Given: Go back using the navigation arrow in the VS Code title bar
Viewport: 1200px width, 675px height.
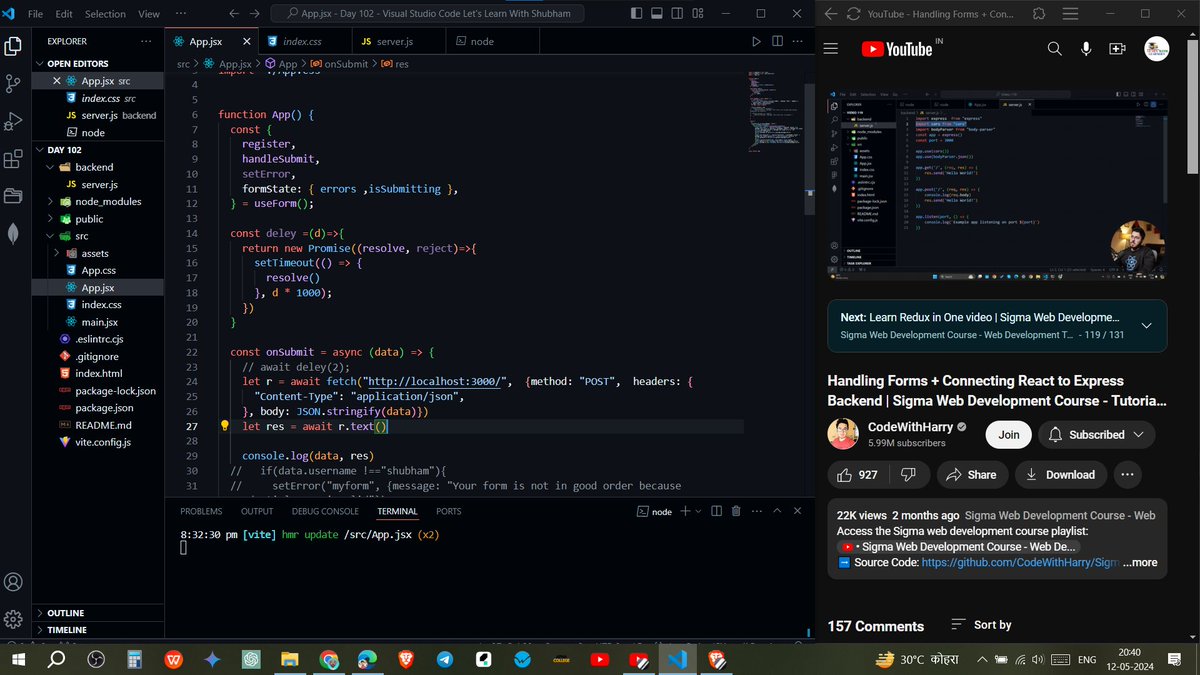Looking at the screenshot, I should pyautogui.click(x=232, y=14).
